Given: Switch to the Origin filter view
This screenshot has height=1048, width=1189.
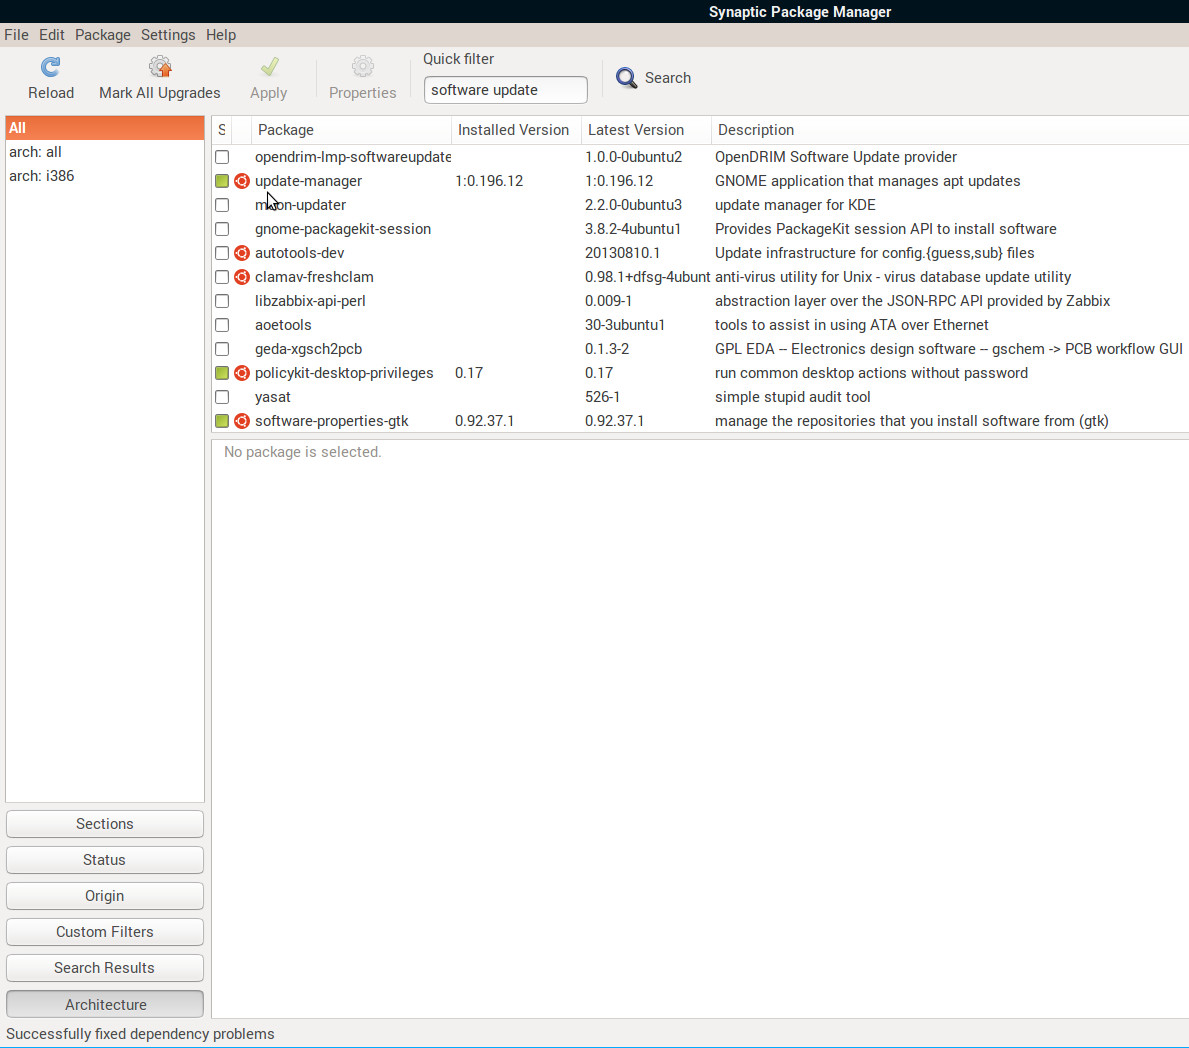Looking at the screenshot, I should pyautogui.click(x=105, y=896).
